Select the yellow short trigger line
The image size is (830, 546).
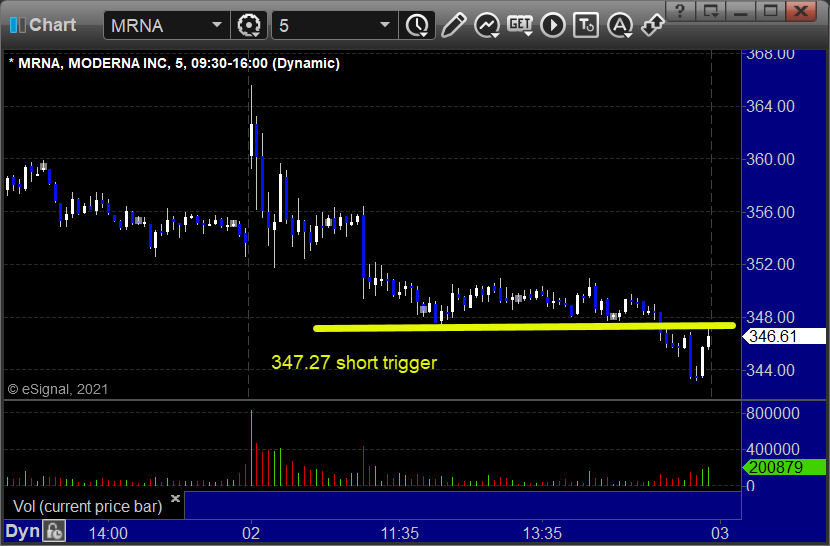click(524, 327)
